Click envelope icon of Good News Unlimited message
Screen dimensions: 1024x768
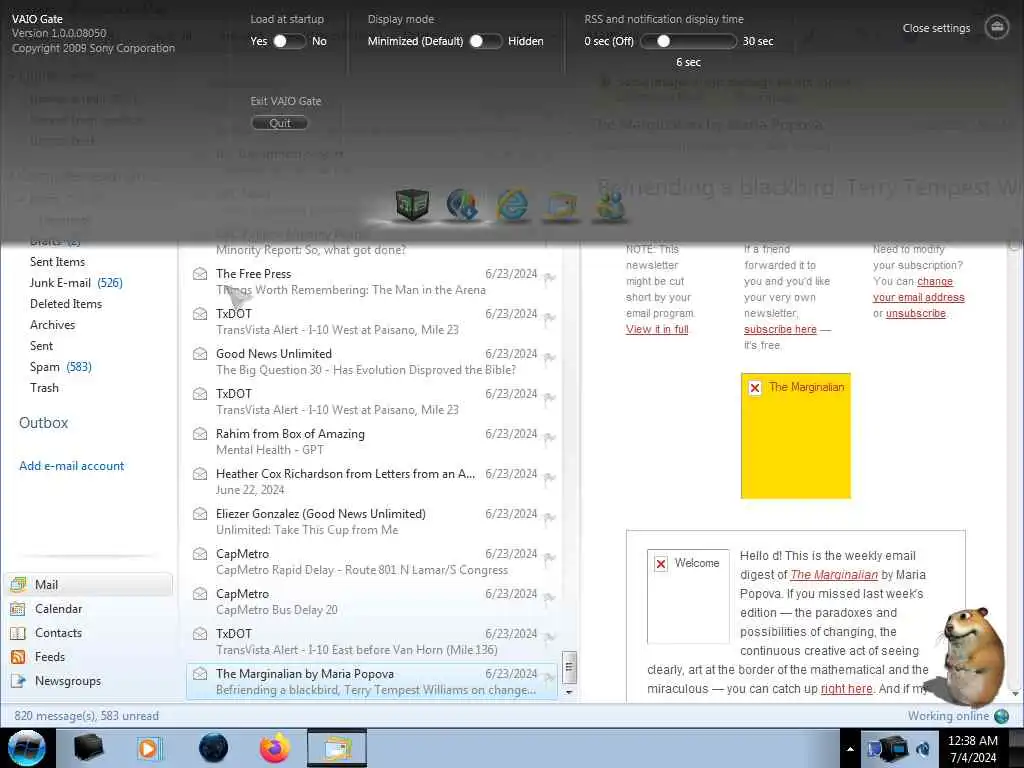[x=200, y=354]
